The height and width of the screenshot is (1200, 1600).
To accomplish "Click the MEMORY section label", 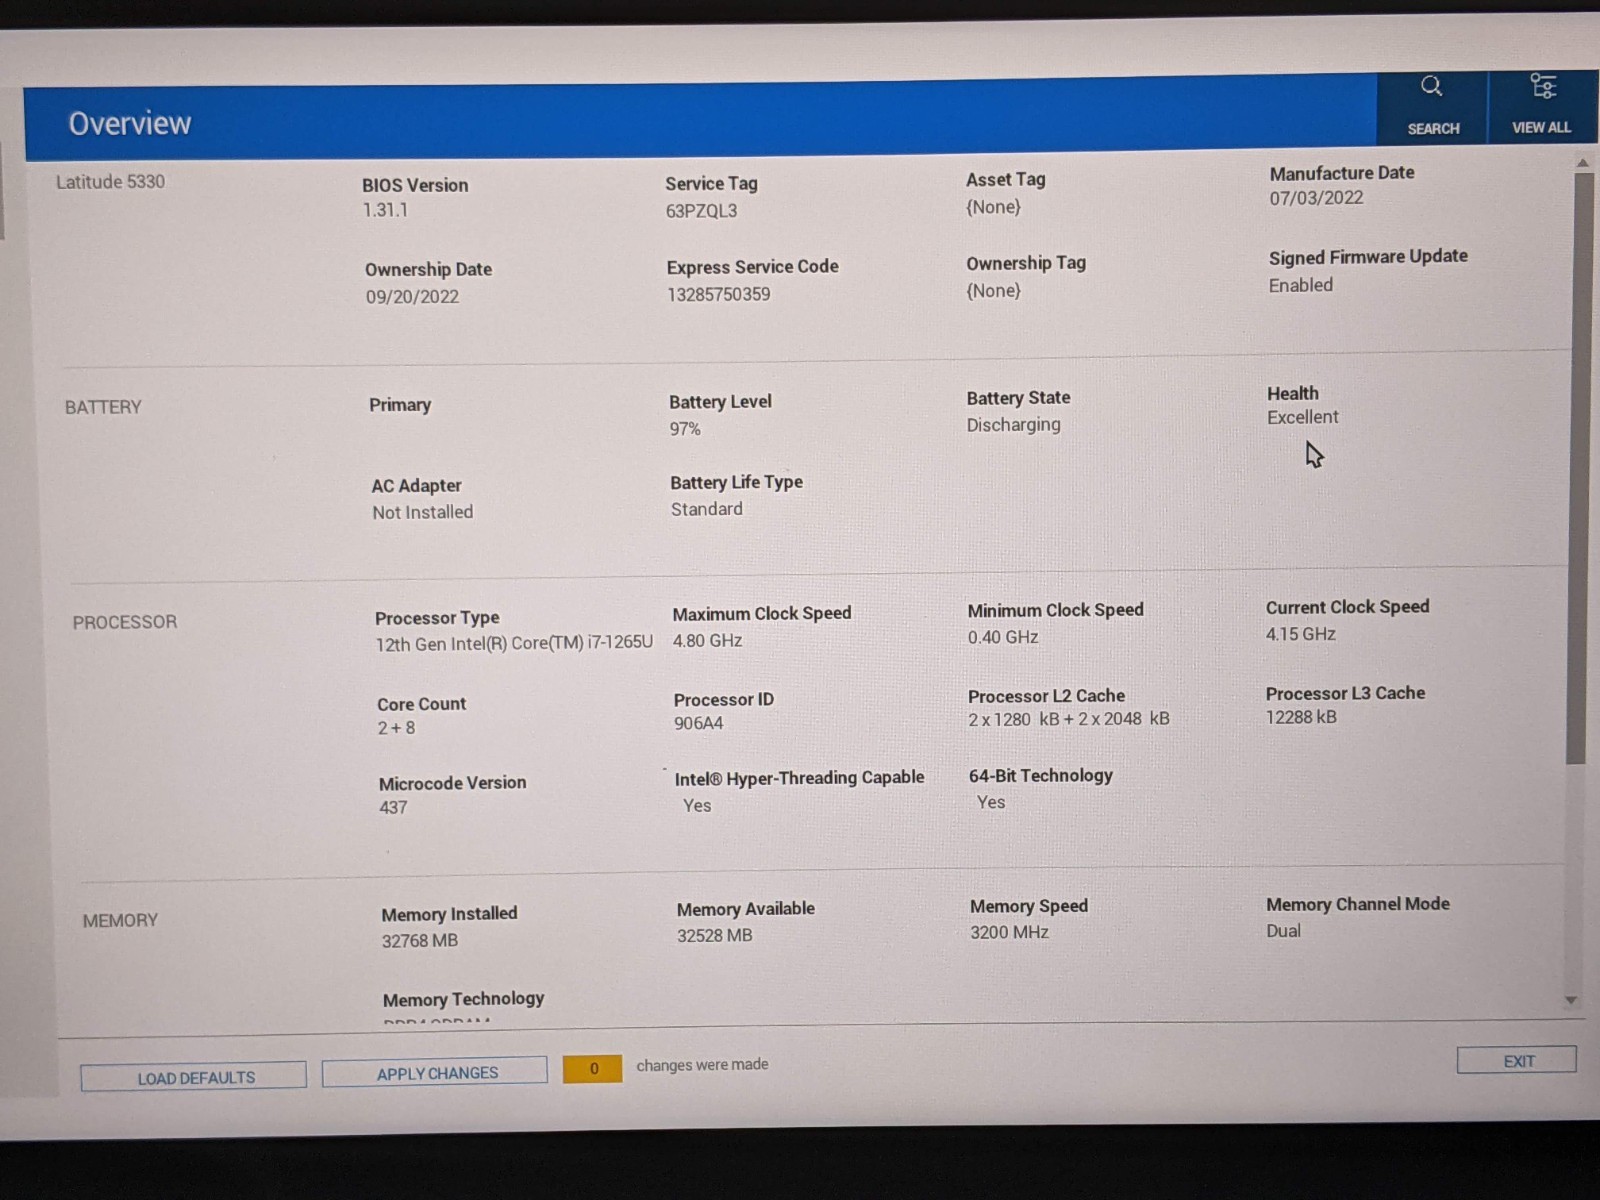I will (x=120, y=920).
